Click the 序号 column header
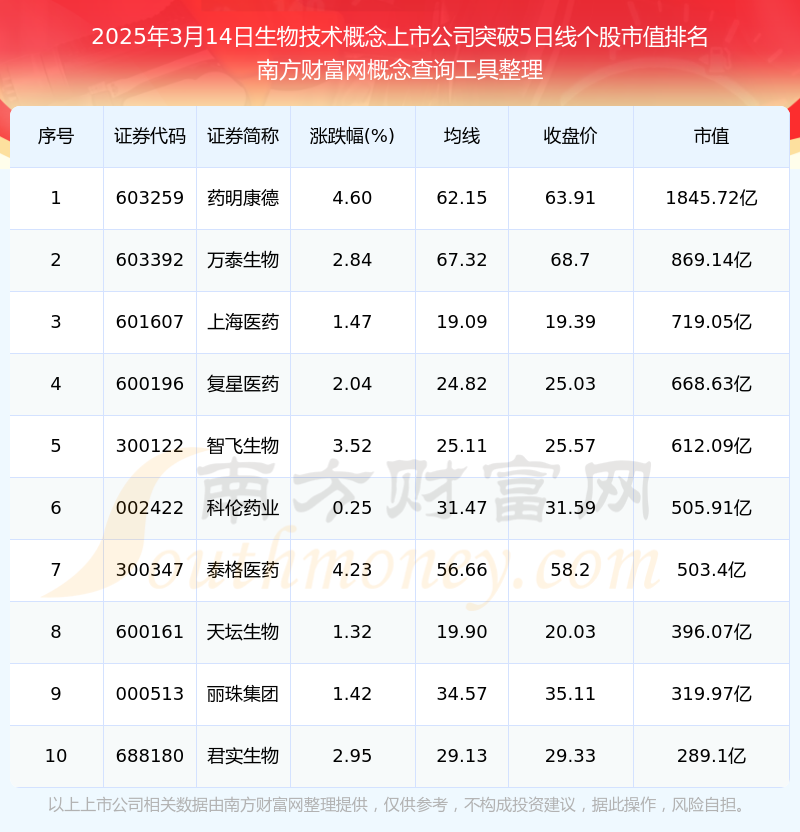Viewport: 800px width, 832px height. [56, 136]
